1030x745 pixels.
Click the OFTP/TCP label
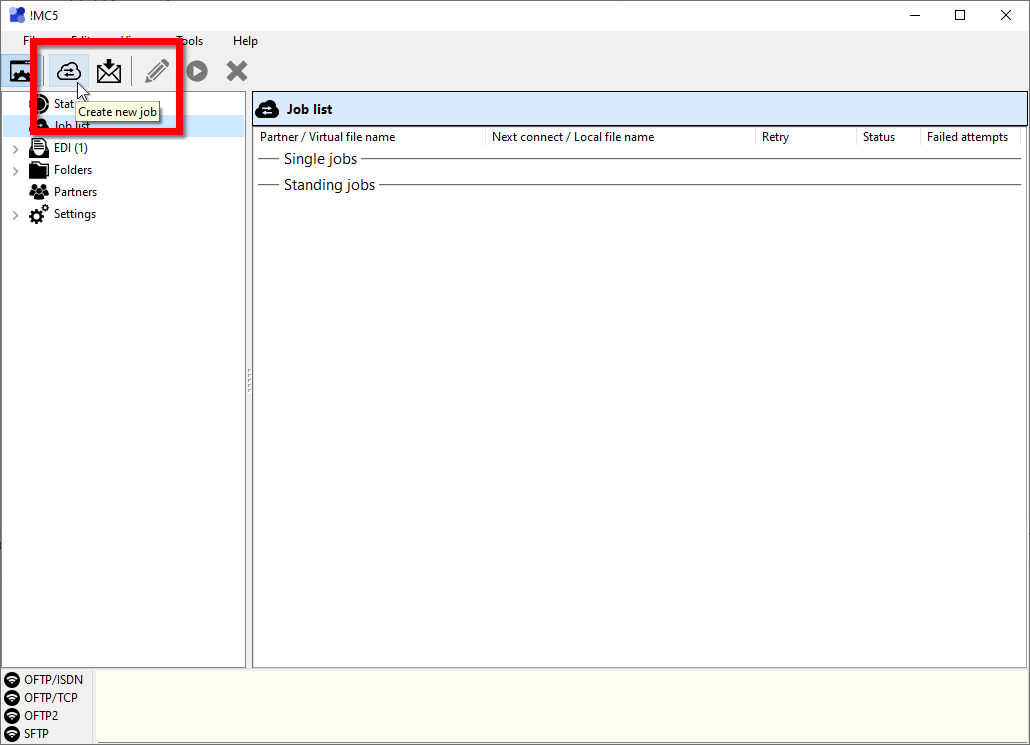[51, 697]
